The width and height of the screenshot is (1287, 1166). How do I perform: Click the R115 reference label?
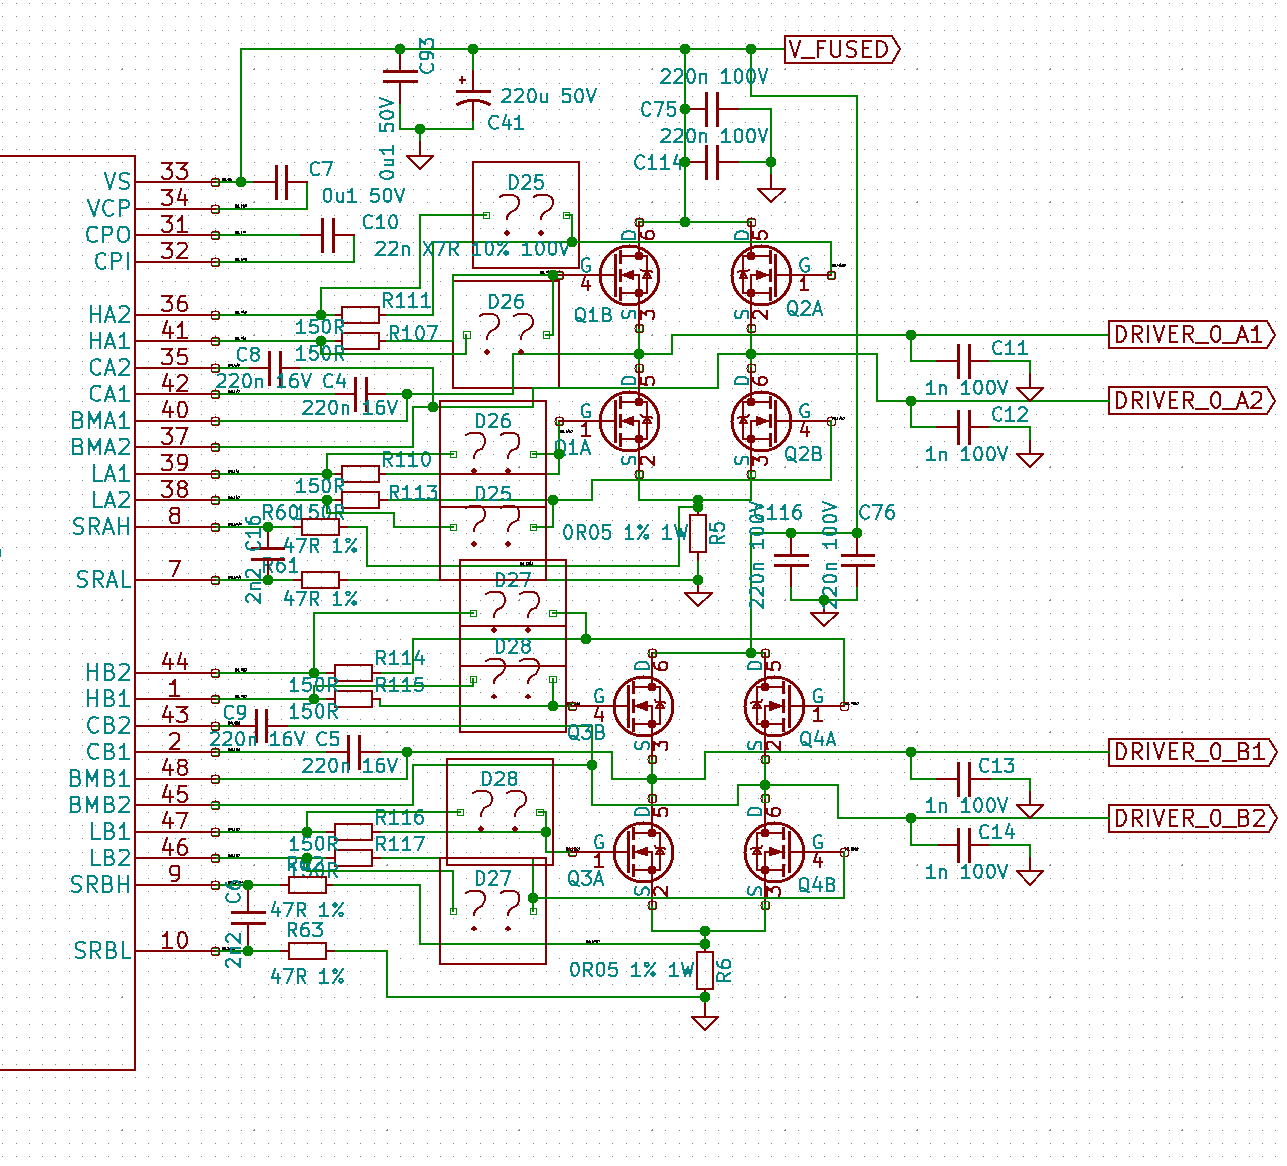point(400,685)
